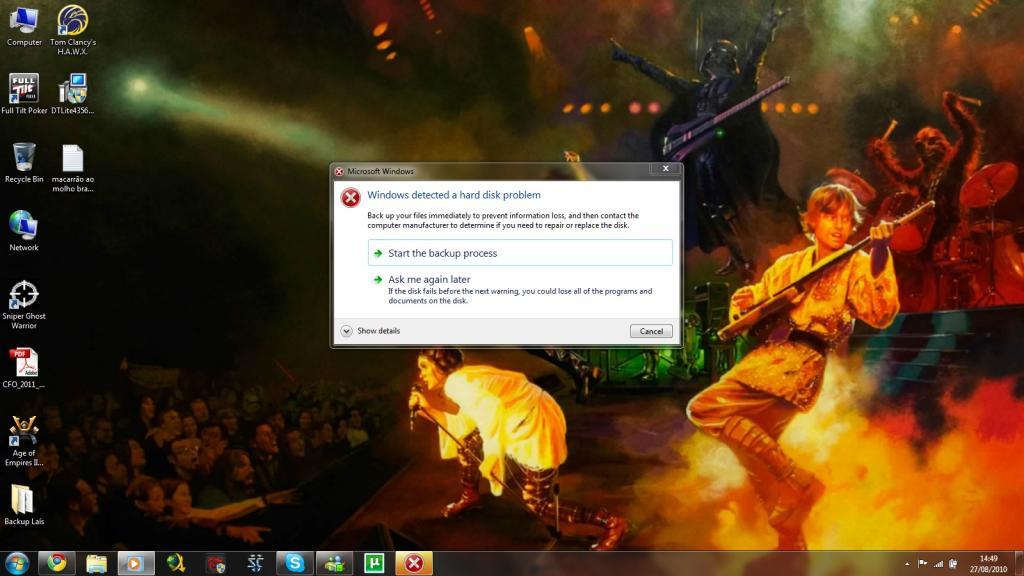Select the macarrão ao molho file
Viewport: 1024px width, 576px height.
click(x=72, y=168)
